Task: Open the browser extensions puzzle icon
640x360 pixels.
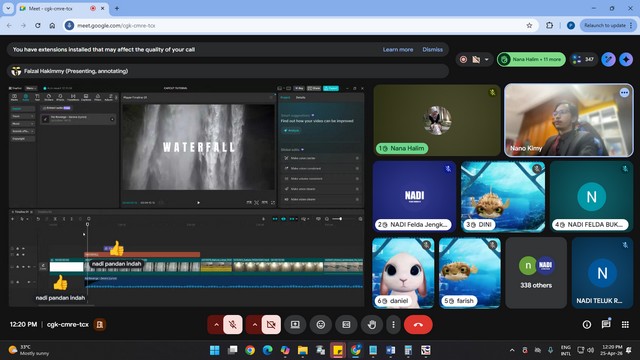Action: pos(549,25)
